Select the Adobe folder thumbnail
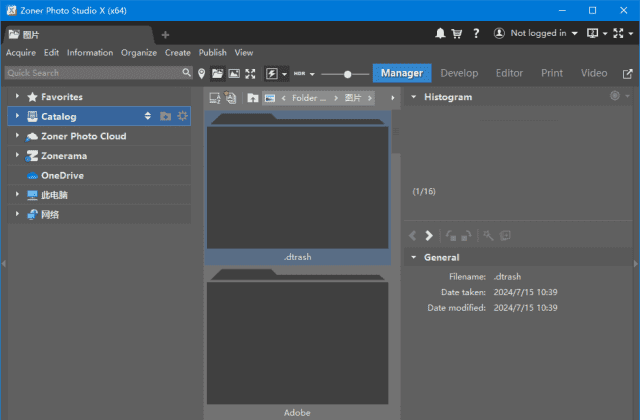 (x=298, y=343)
